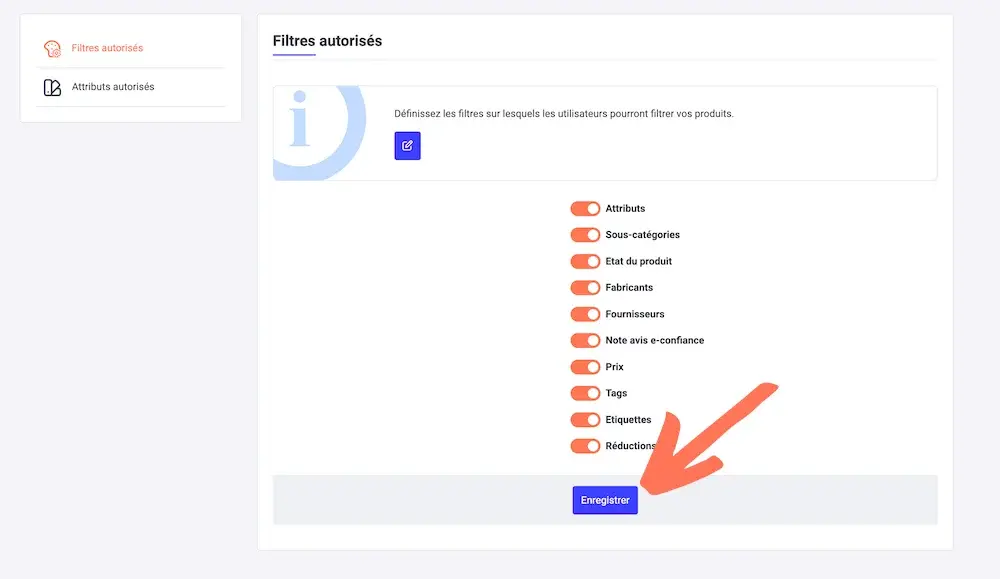Disable the Sous-catégories filter switch
The height and width of the screenshot is (579, 1000).
[x=585, y=235]
